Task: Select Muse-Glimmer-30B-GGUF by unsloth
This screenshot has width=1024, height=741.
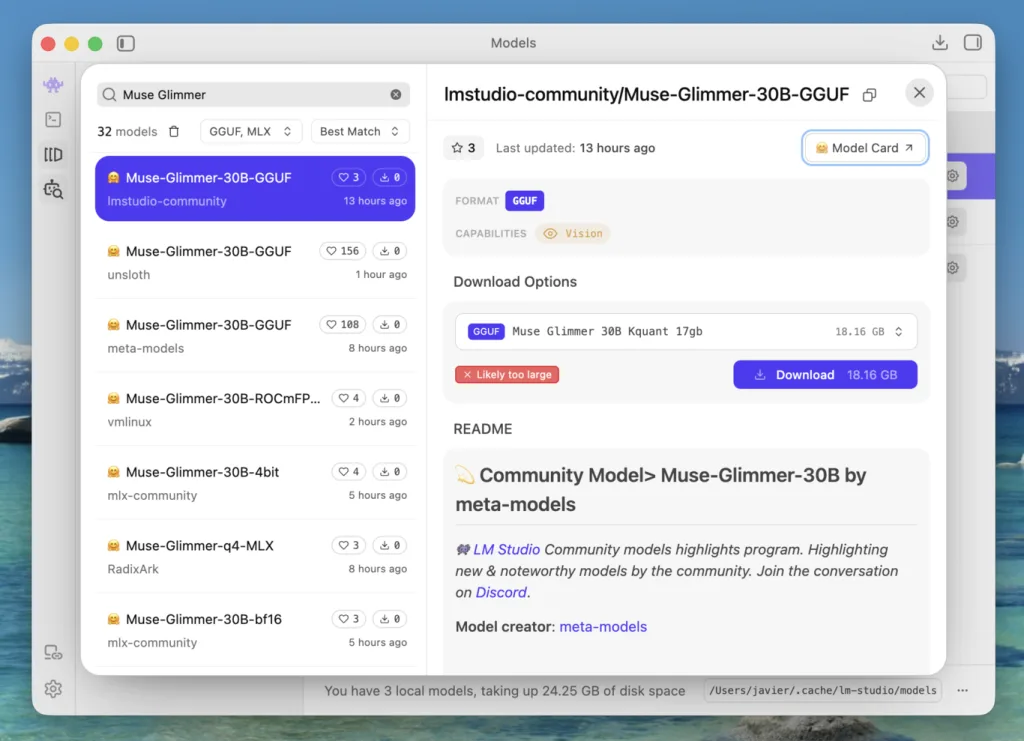Action: click(x=255, y=262)
